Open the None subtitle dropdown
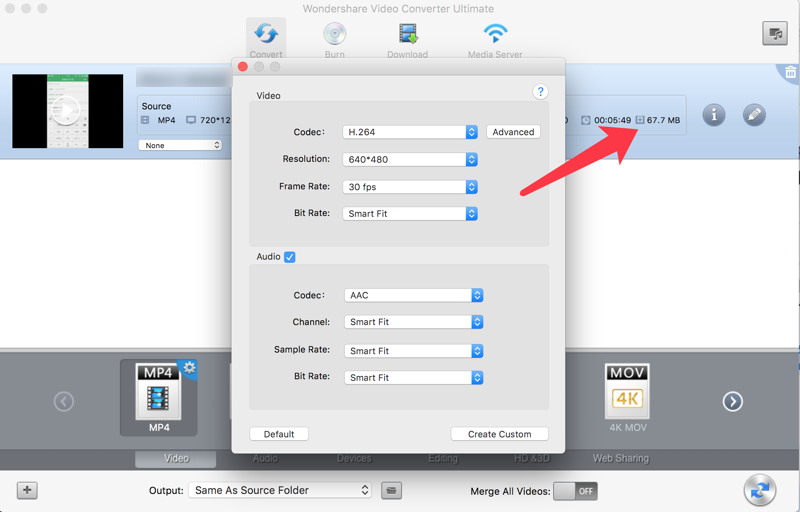The height and width of the screenshot is (512, 800). pos(180,145)
